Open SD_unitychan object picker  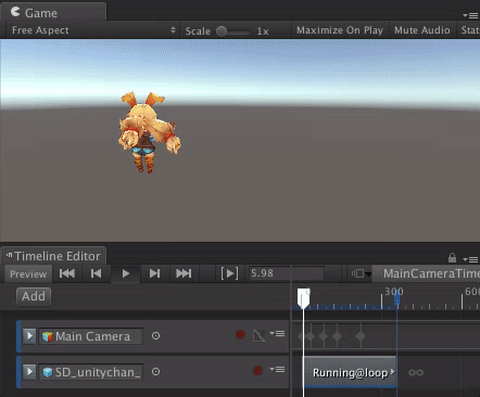point(155,372)
